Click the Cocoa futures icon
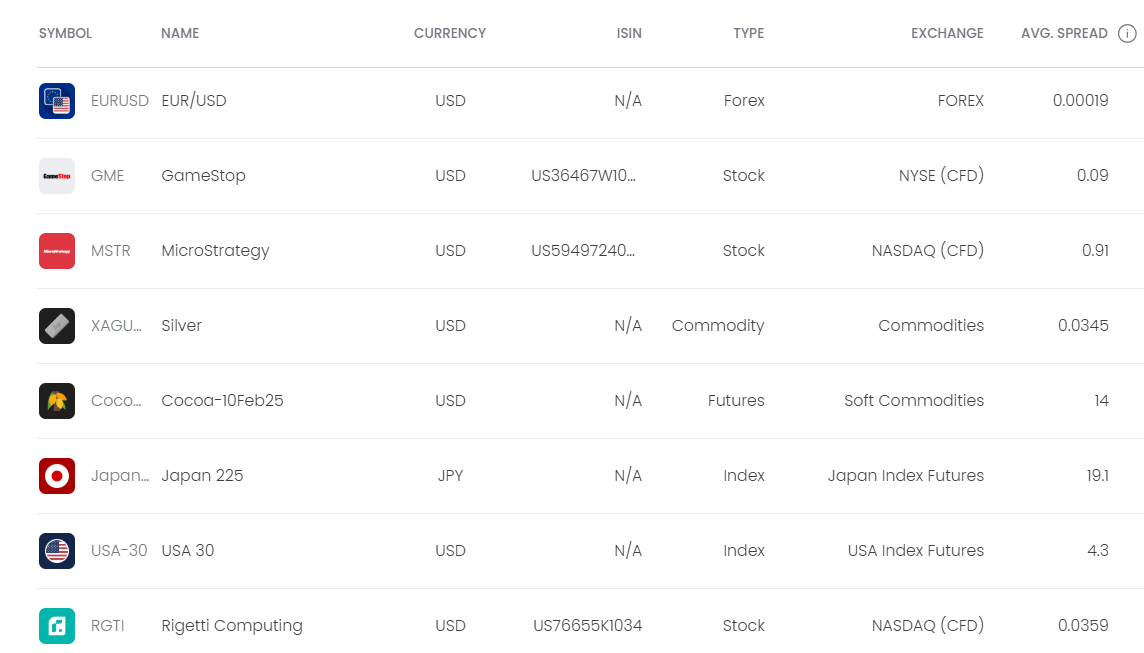 click(57, 401)
